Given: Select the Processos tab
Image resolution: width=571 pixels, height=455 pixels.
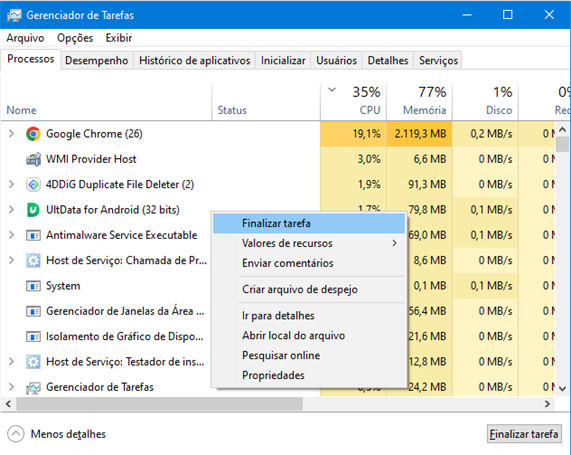Looking at the screenshot, I should pyautogui.click(x=31, y=59).
